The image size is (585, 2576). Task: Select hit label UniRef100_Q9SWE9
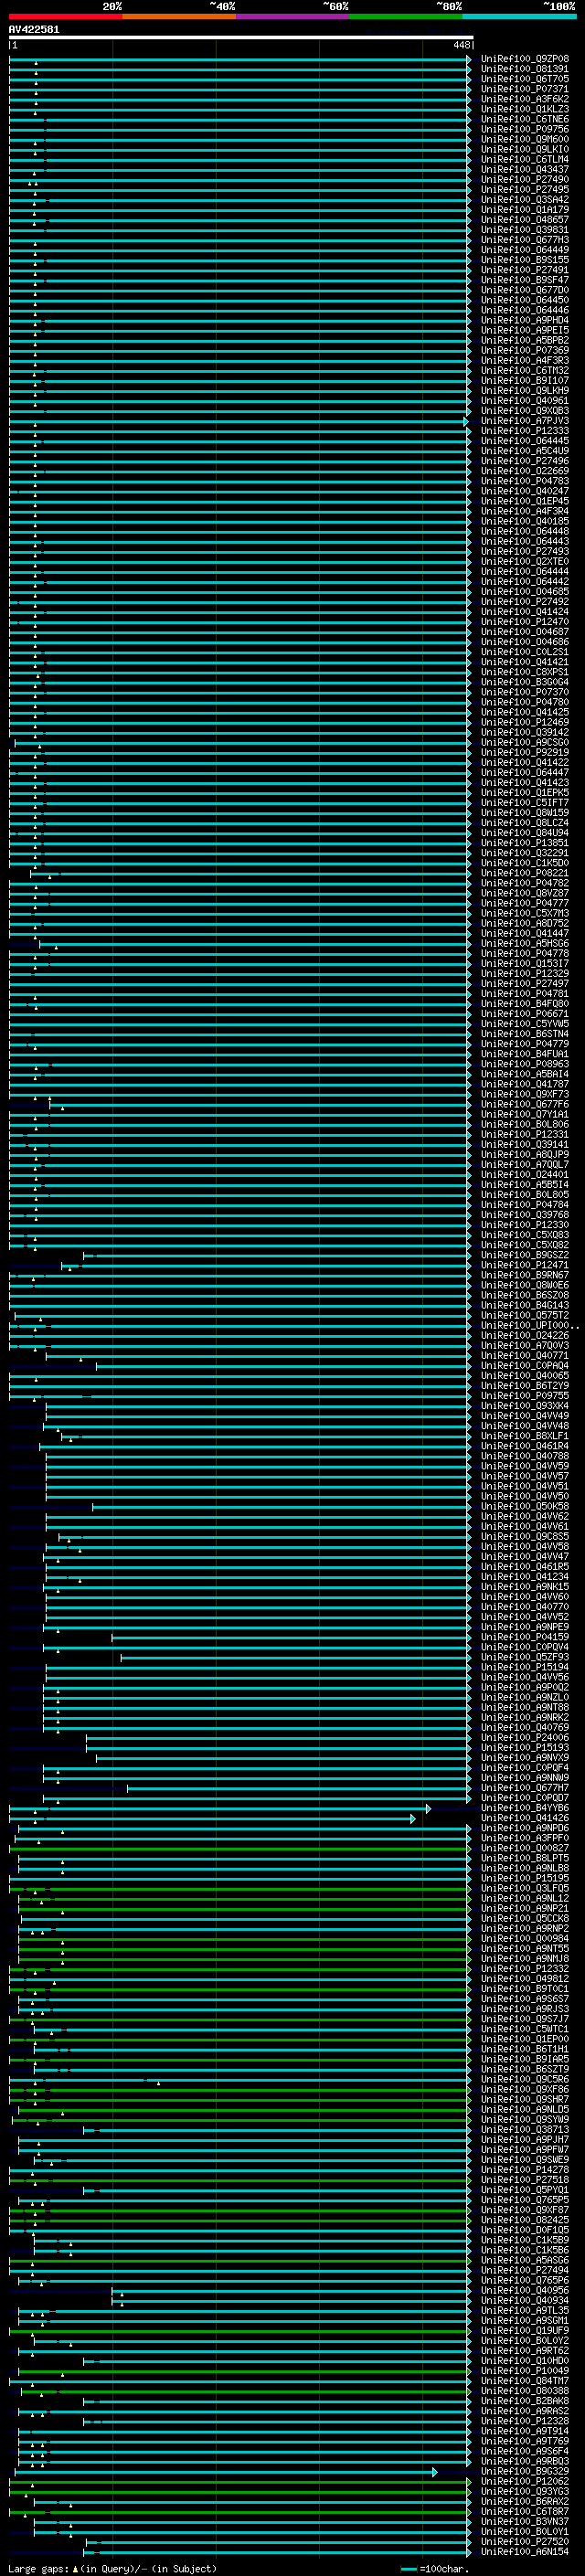pyautogui.click(x=525, y=2159)
